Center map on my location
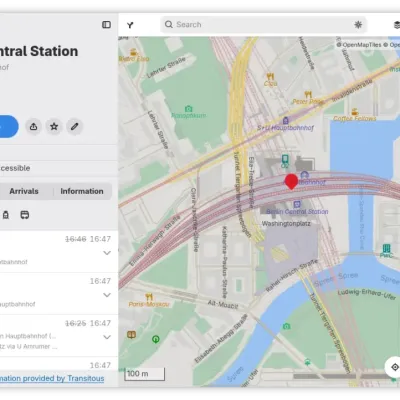 [395, 367]
